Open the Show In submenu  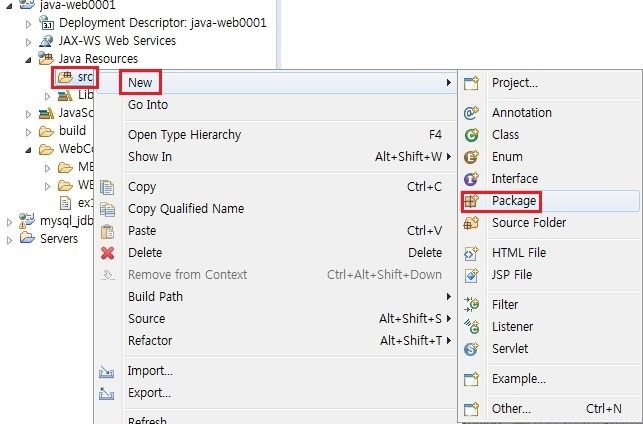click(275, 157)
